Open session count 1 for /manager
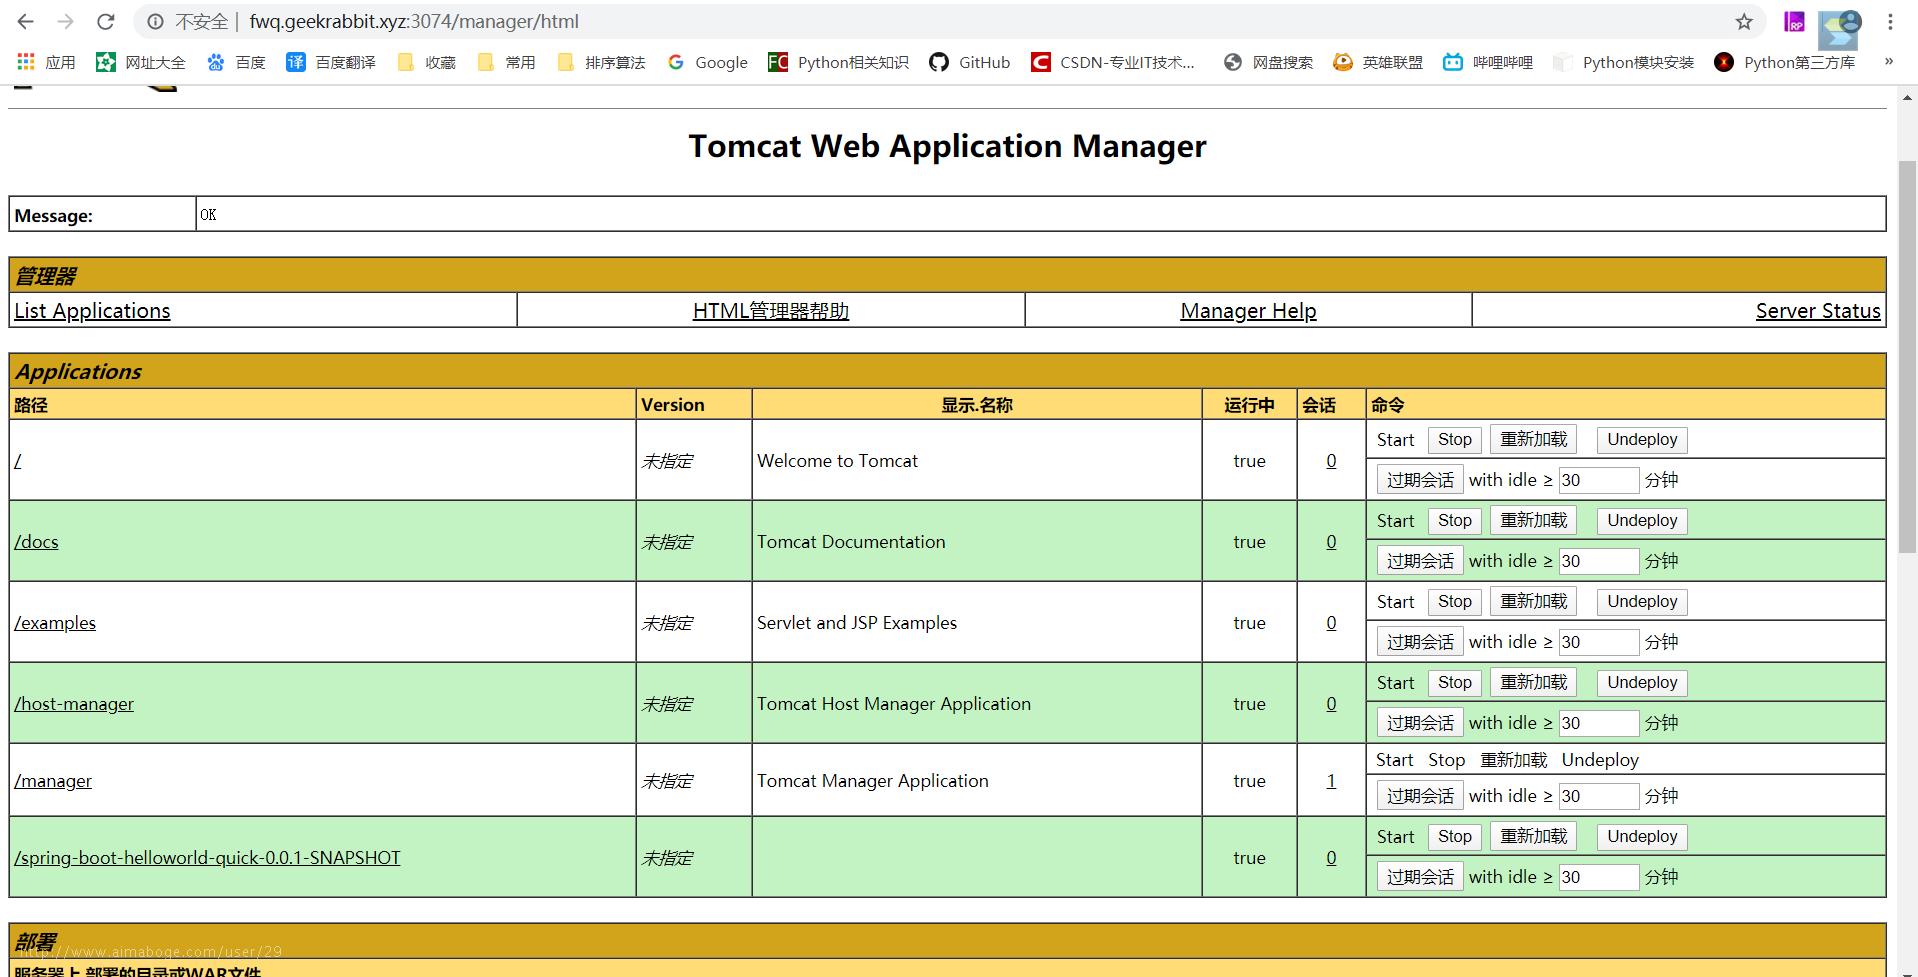 pyautogui.click(x=1331, y=781)
